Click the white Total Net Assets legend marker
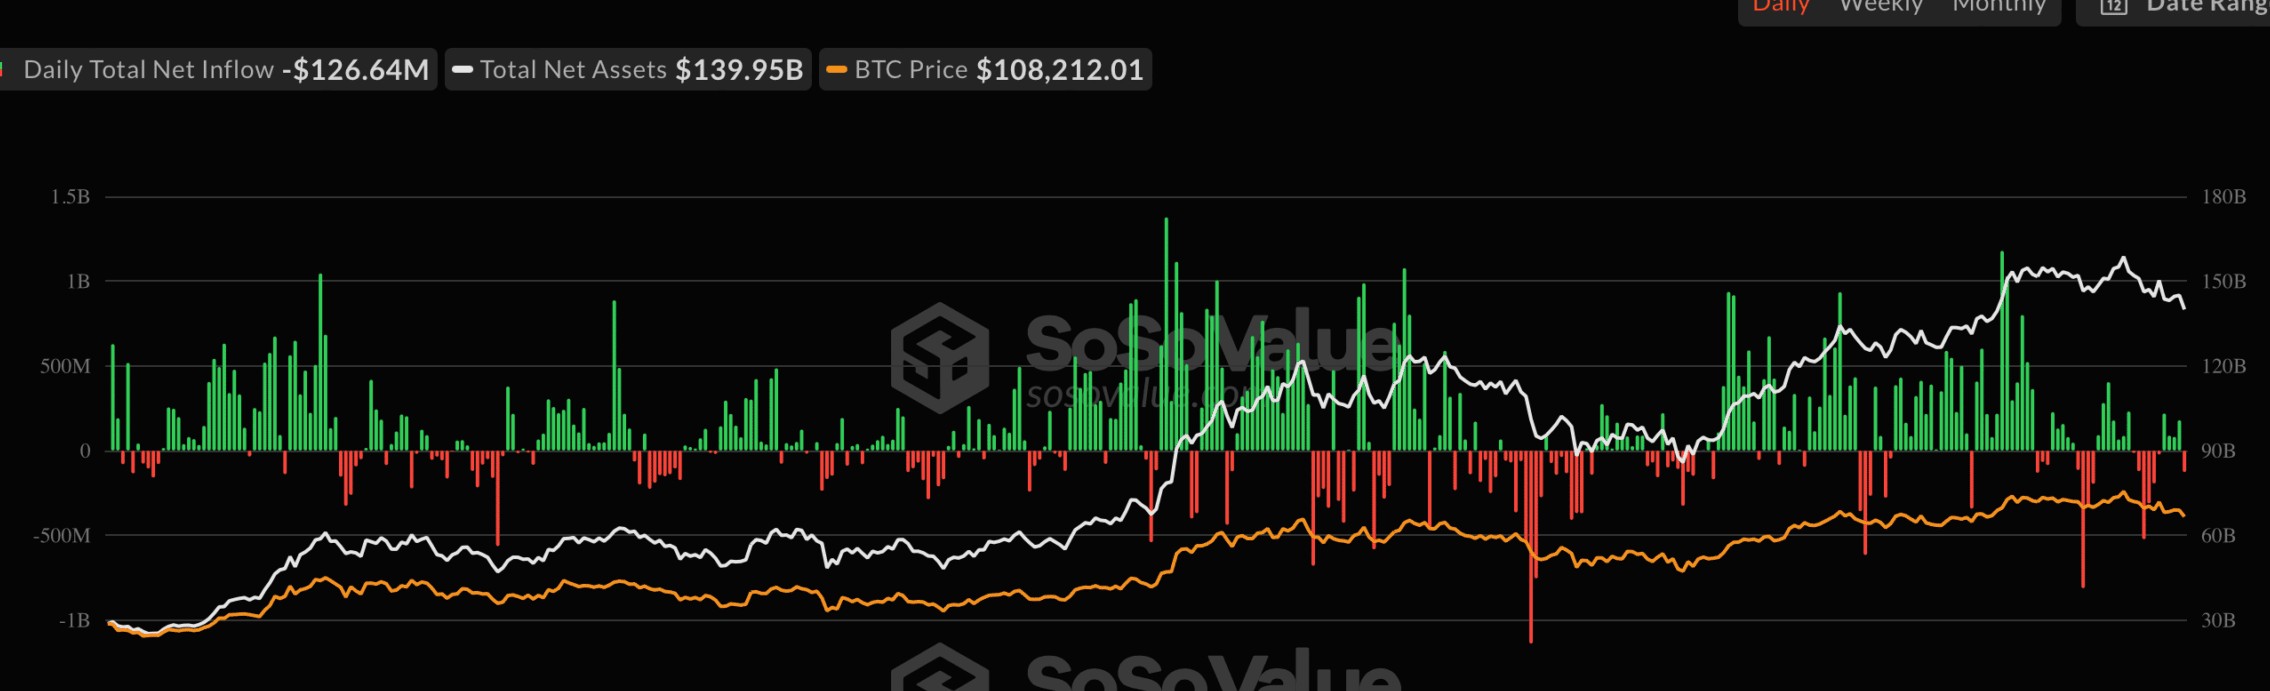Screen dimensions: 2270x691 pos(462,70)
